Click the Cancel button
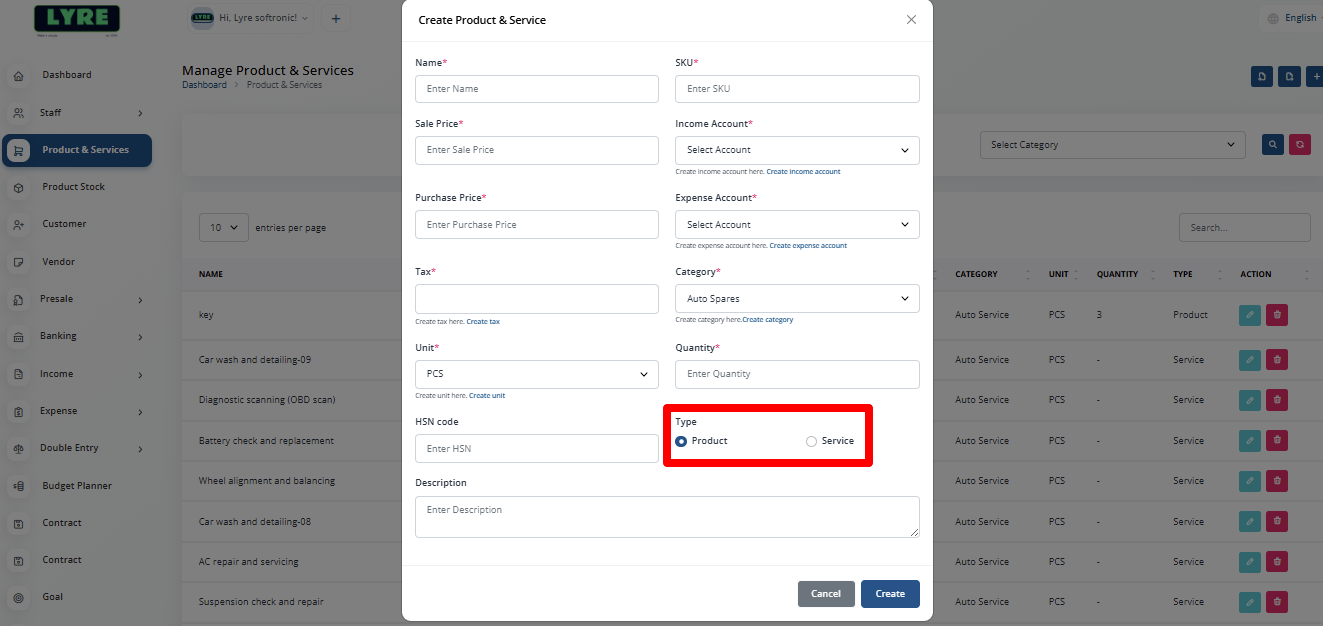1323x626 pixels. 826,594
